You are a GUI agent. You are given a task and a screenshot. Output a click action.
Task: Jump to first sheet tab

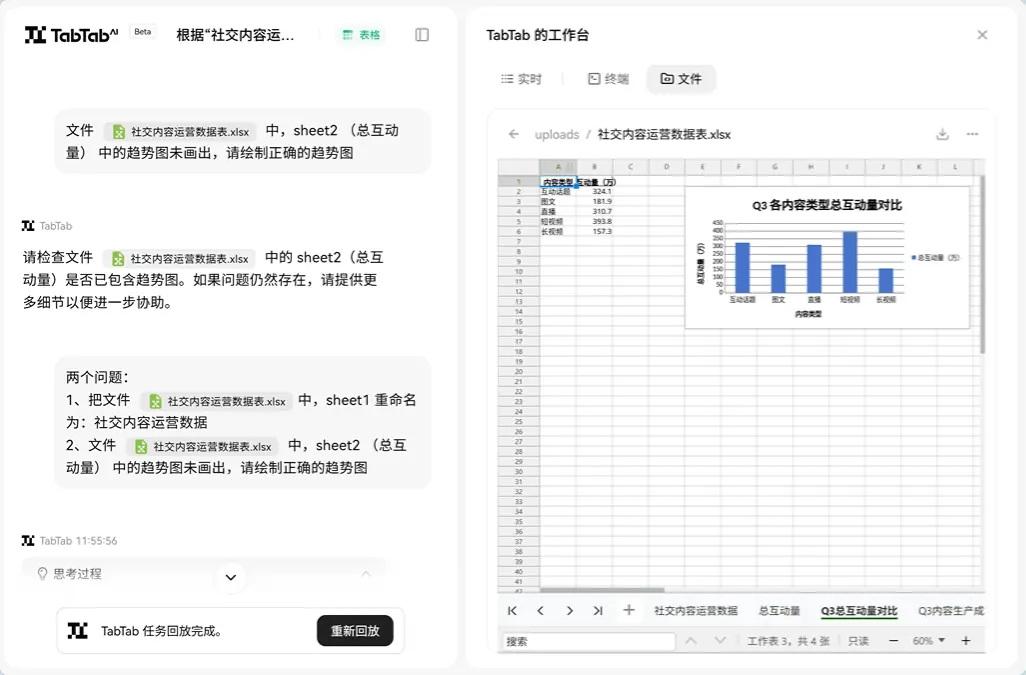(x=512, y=610)
